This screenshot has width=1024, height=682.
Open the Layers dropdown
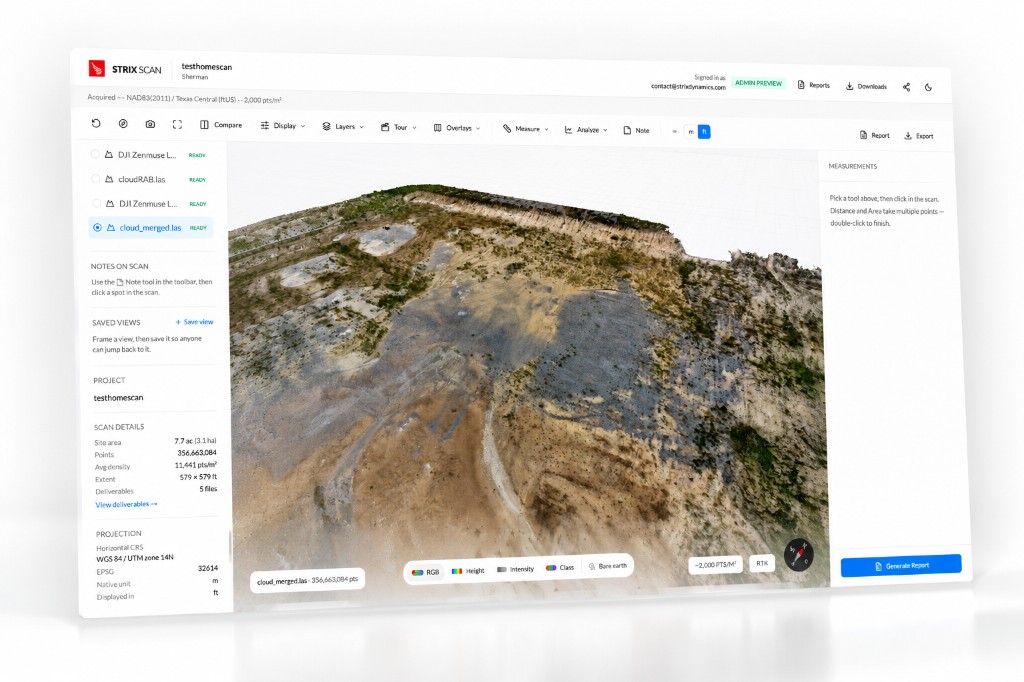(x=343, y=126)
